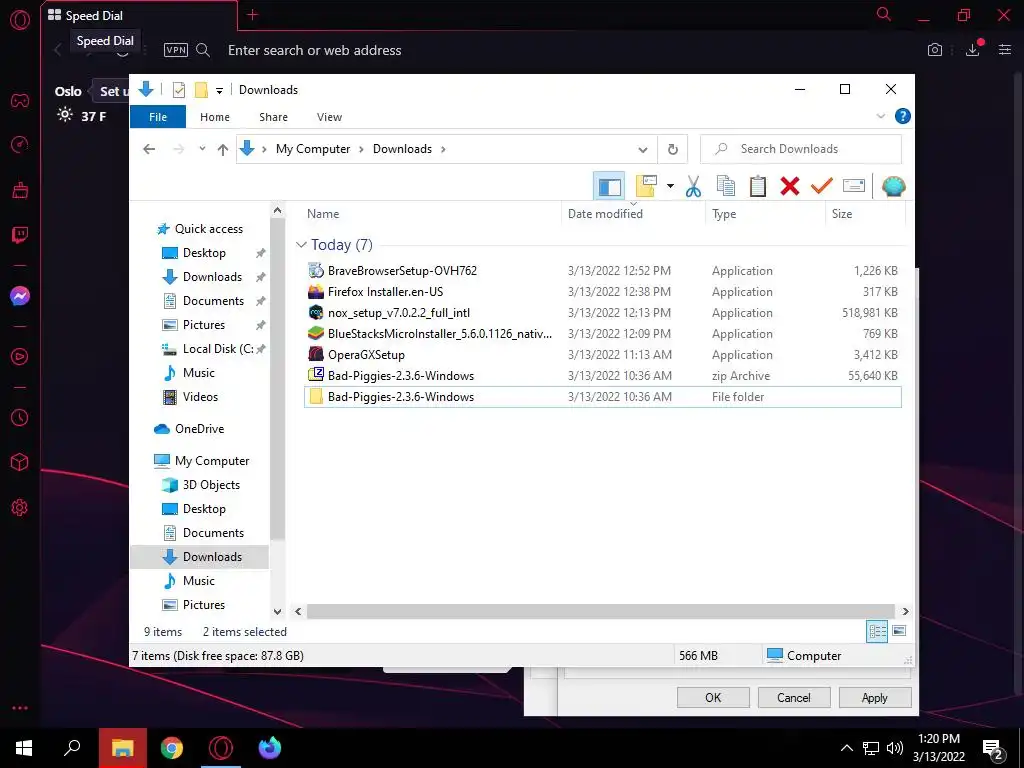Image resolution: width=1024 pixels, height=768 pixels.
Task: Select the Speed Dial tab in Opera
Action: (138, 15)
